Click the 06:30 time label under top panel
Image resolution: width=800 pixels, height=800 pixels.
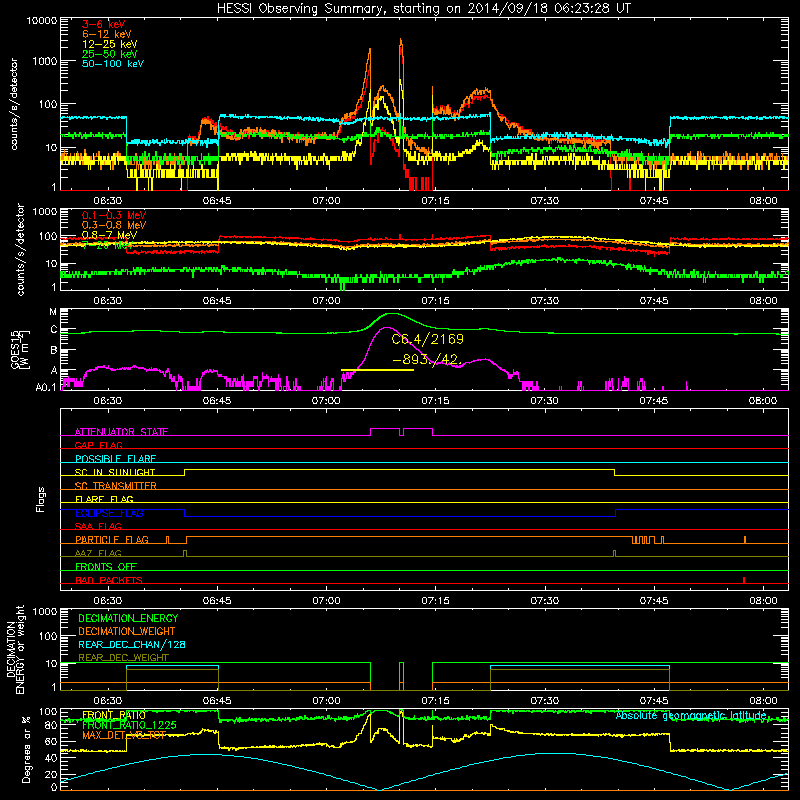click(108, 201)
